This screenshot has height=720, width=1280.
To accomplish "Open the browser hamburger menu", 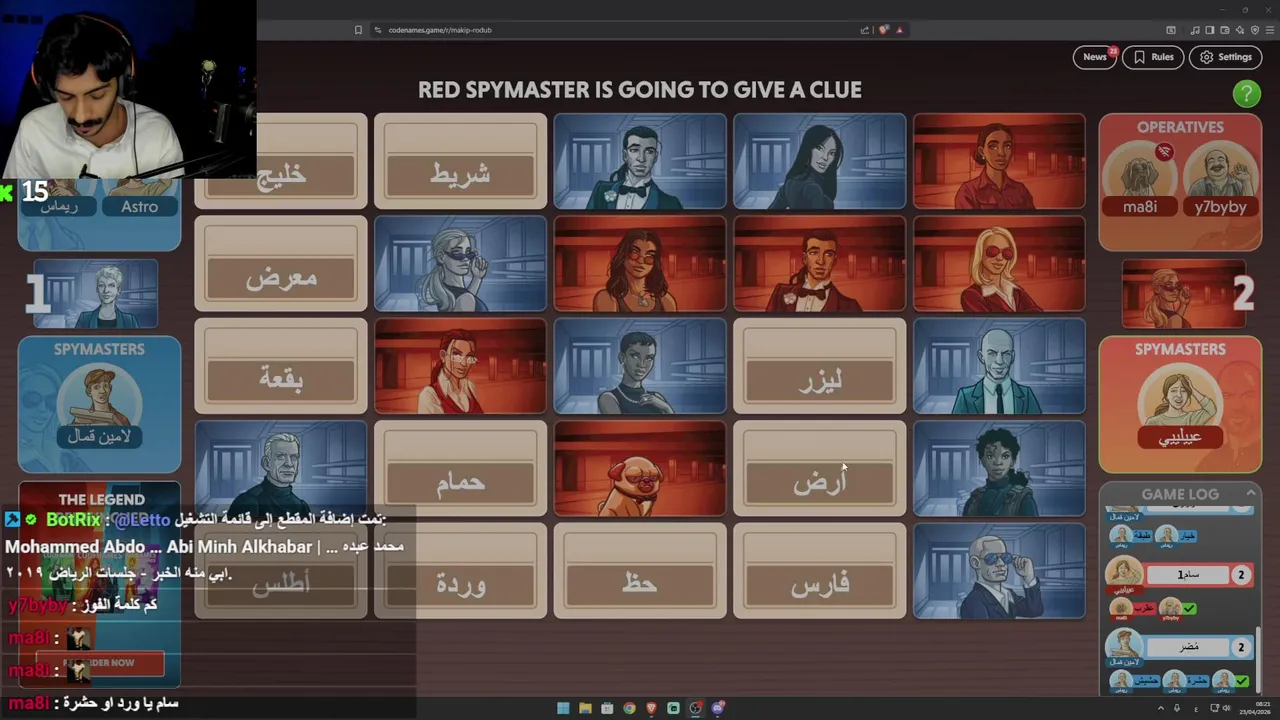I will tap(1269, 30).
